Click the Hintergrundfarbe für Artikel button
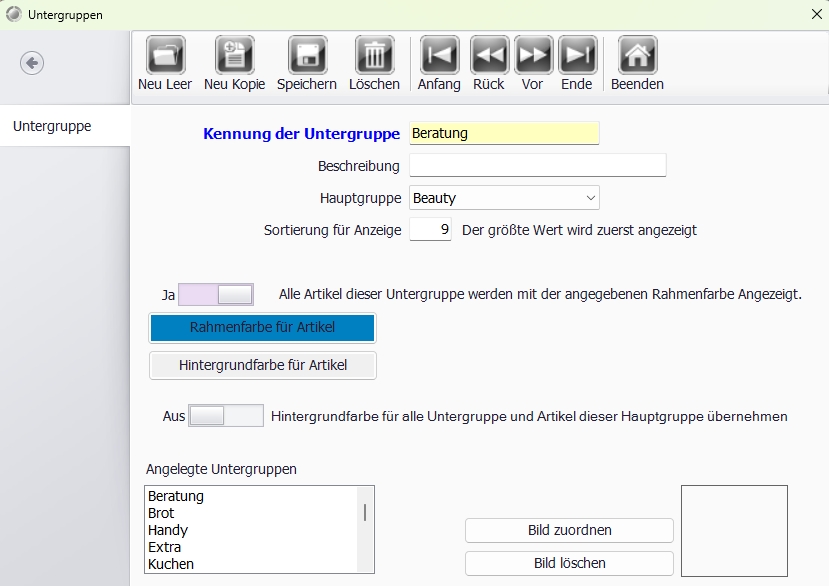This screenshot has width=829, height=586. 261,365
